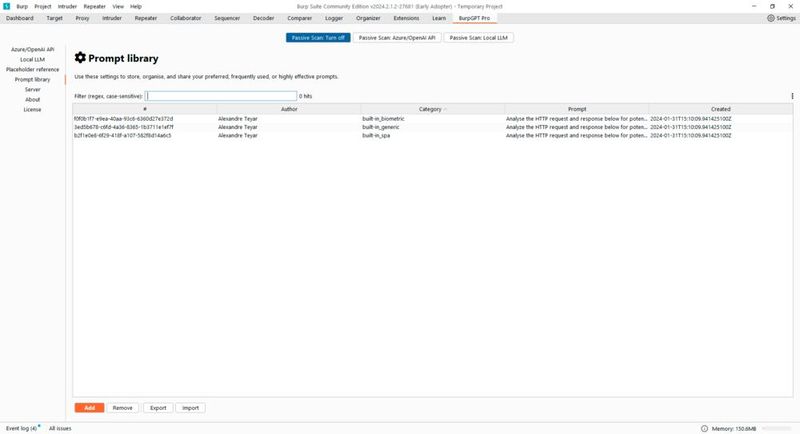
Task: Switch to the Collaborator tab
Action: [186, 18]
